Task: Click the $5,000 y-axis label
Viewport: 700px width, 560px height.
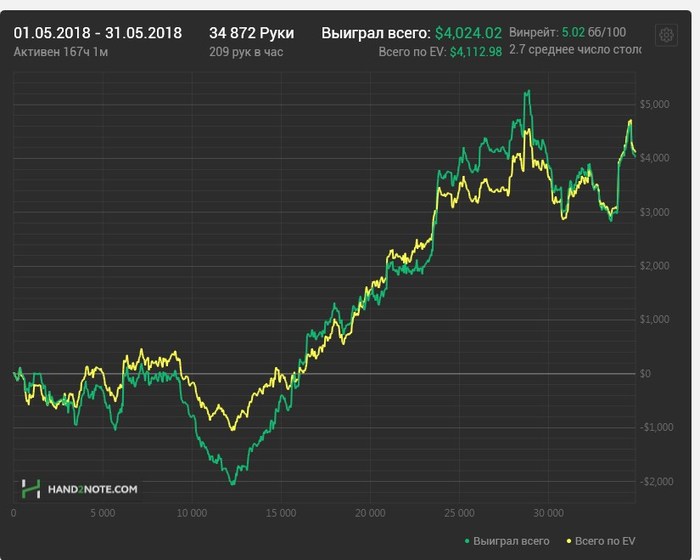Action: point(654,104)
